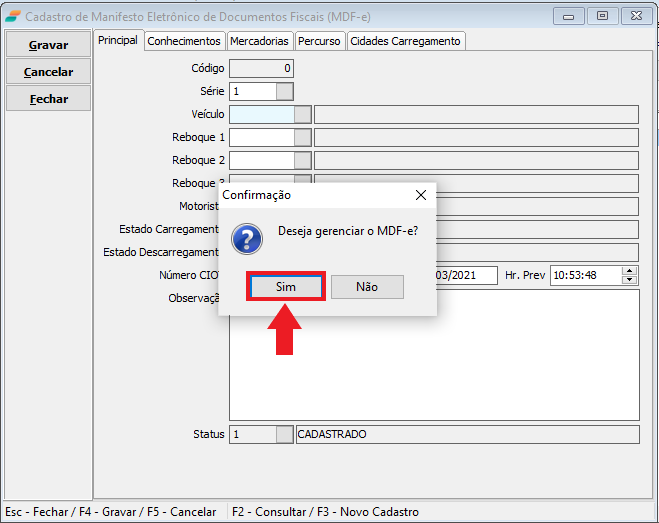This screenshot has width=659, height=523.
Task: Click the Sim button in confirmation dialog
Action: (x=286, y=287)
